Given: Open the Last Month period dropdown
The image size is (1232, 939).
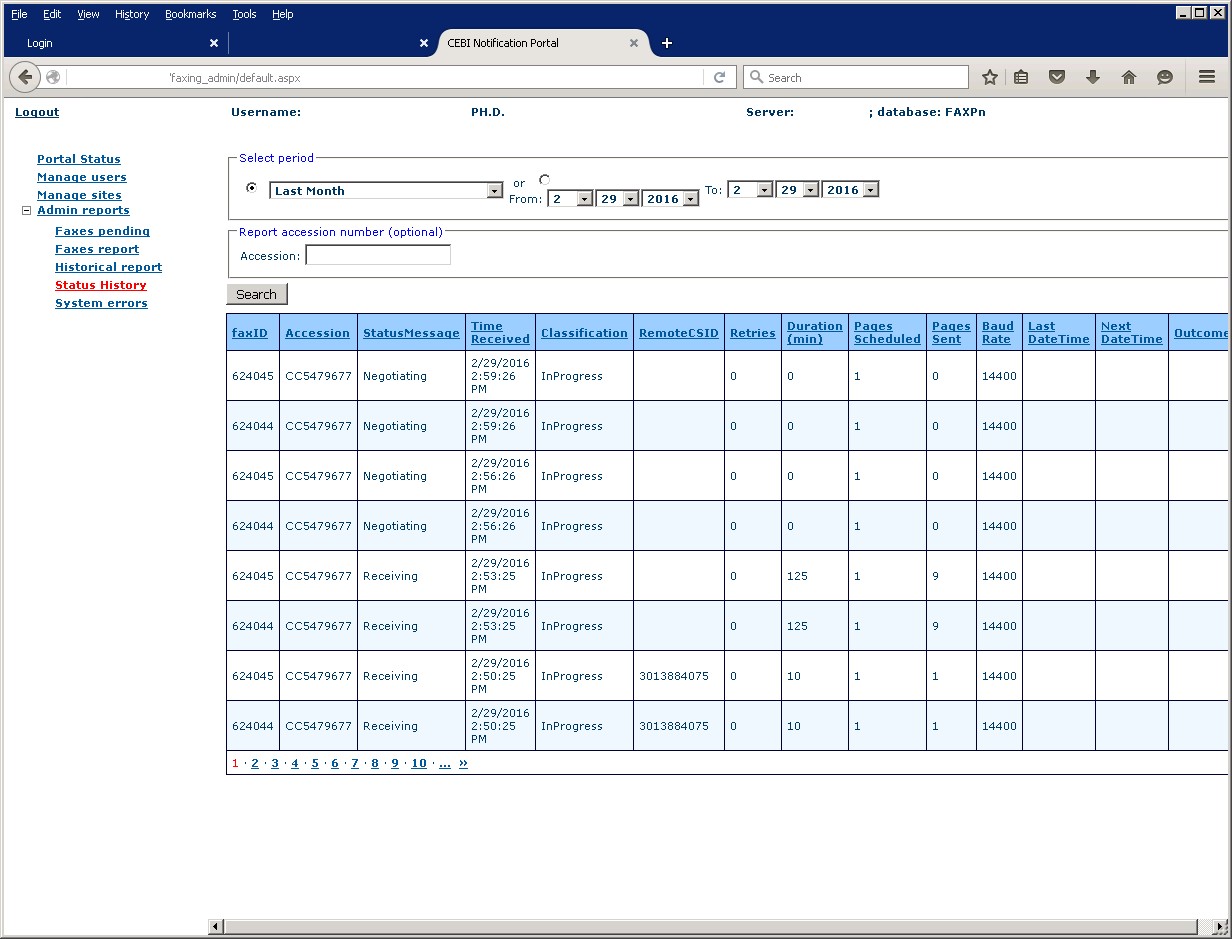Looking at the screenshot, I should coord(386,191).
